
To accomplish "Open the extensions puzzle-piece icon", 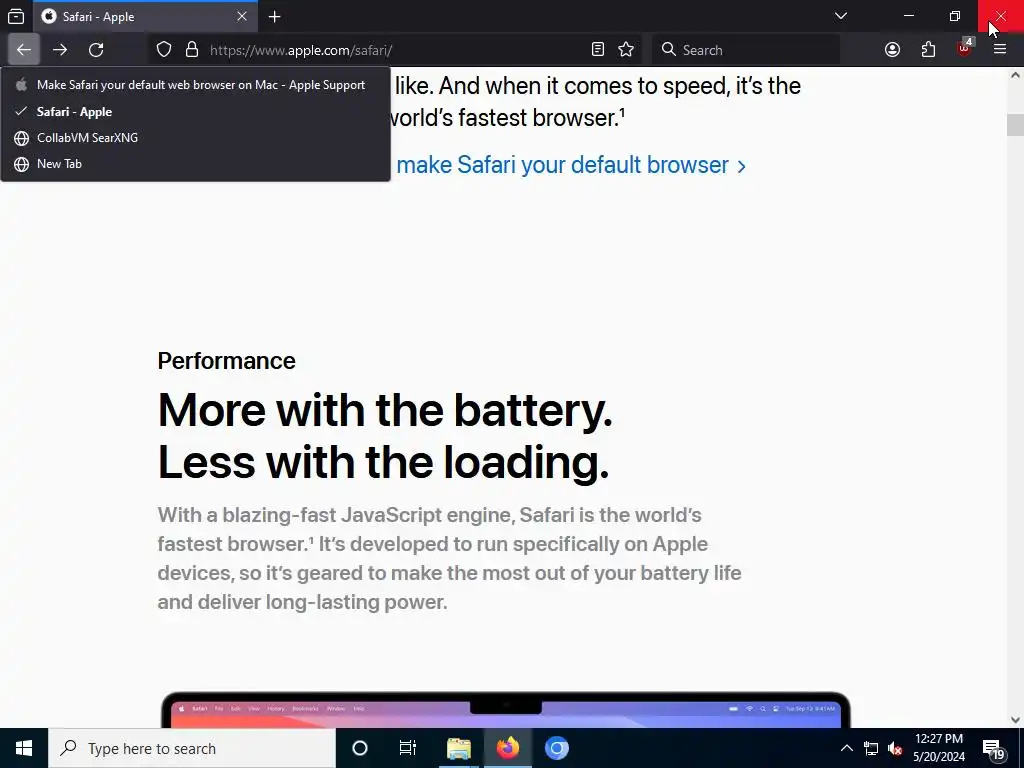I will [928, 50].
